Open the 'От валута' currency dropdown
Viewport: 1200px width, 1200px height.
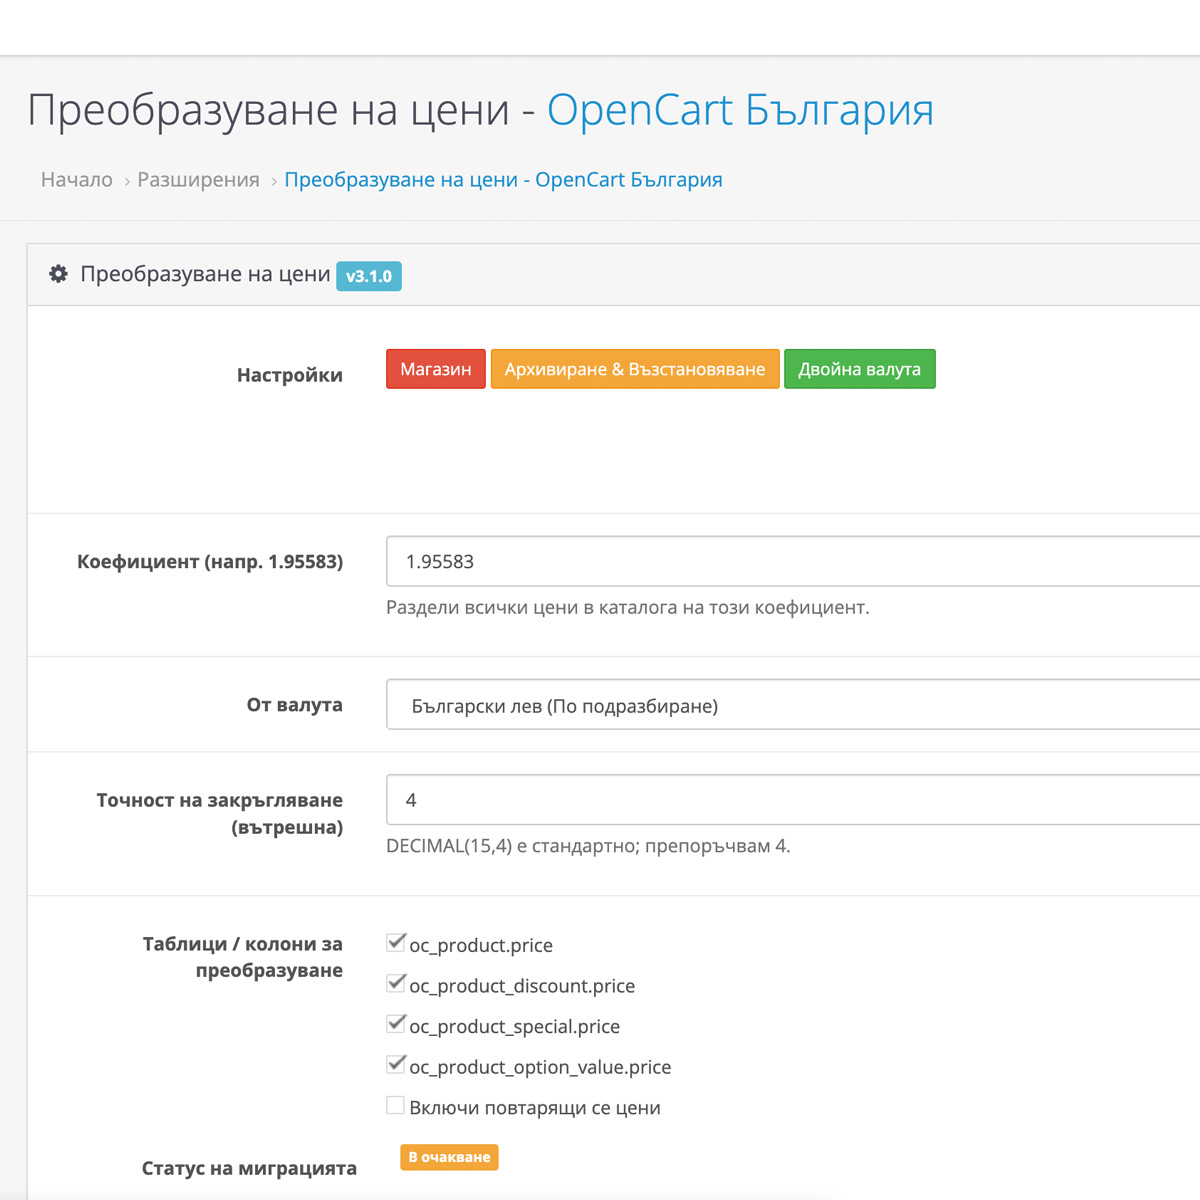792,705
